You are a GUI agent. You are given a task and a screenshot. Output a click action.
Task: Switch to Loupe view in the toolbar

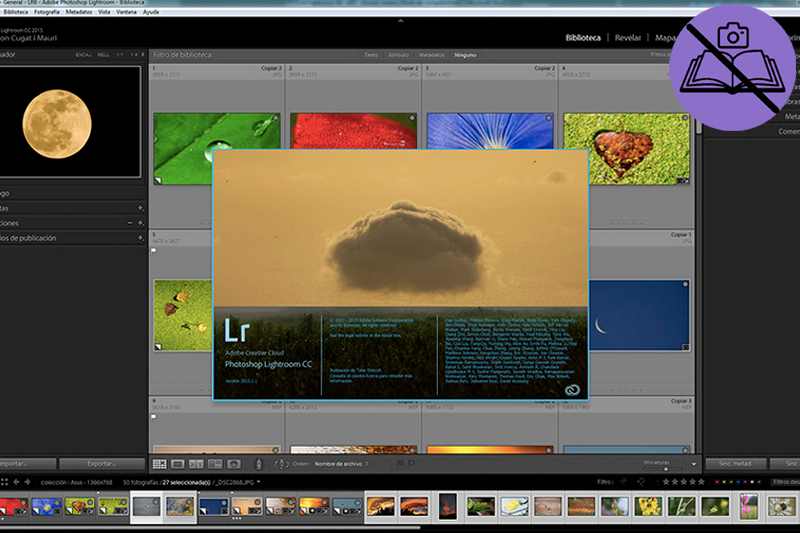[178, 464]
